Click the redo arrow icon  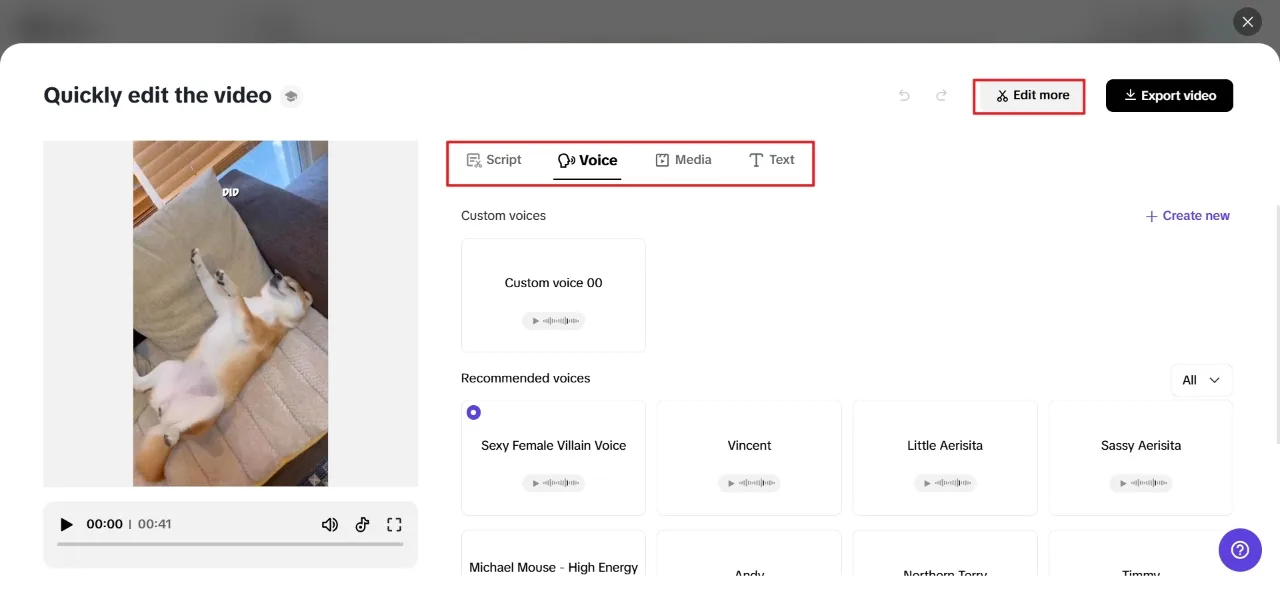(941, 96)
